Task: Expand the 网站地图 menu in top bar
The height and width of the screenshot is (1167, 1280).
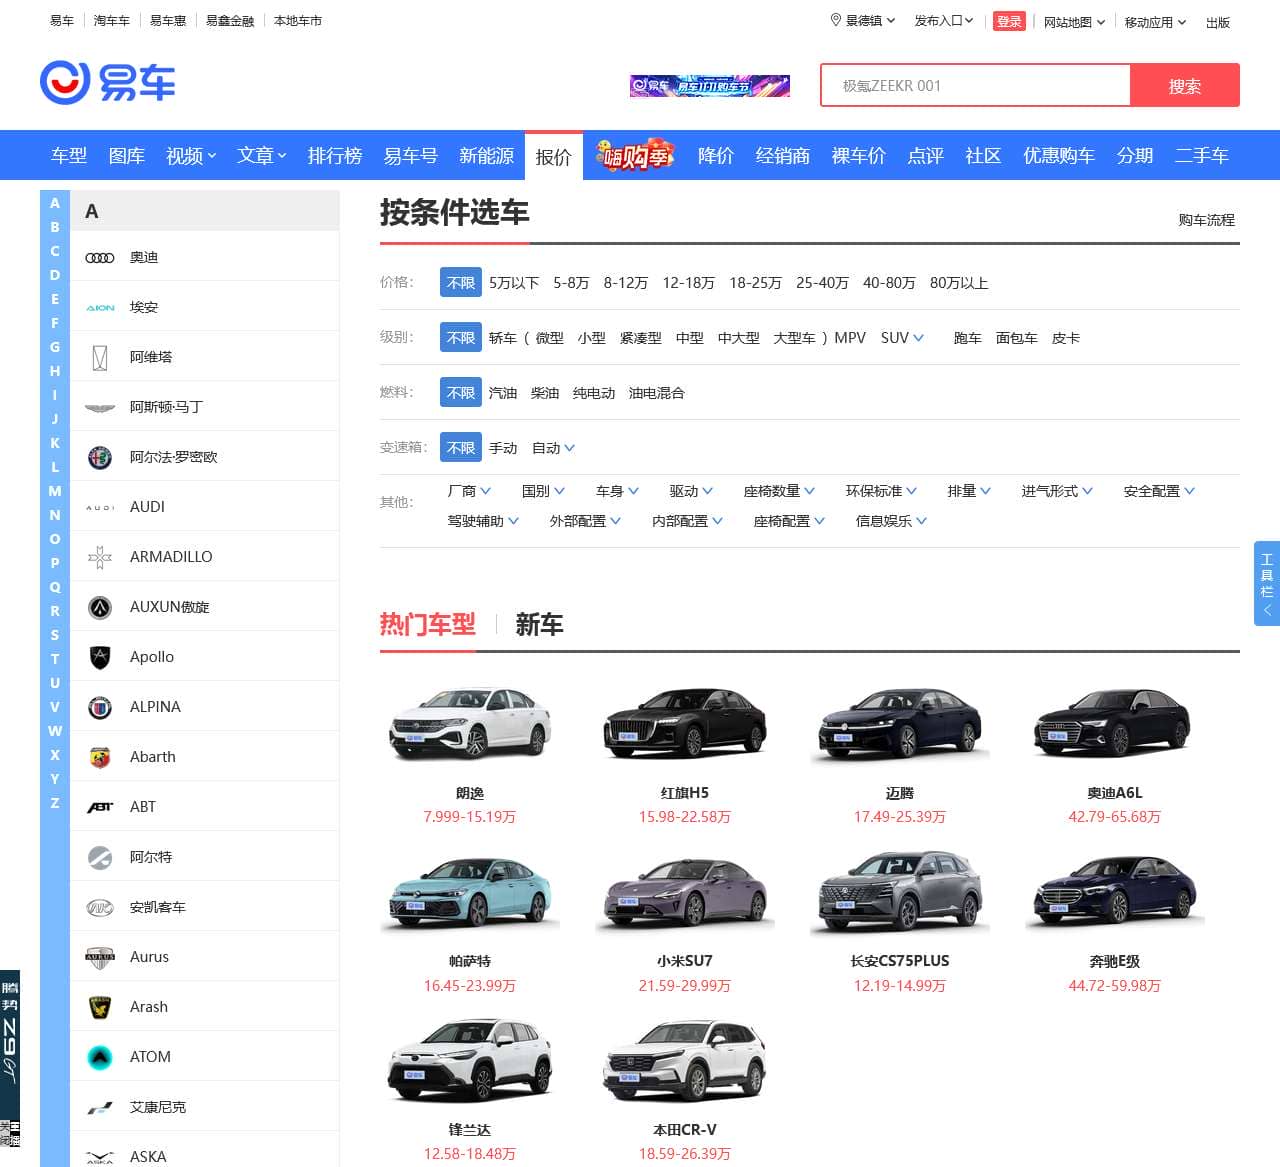Action: coord(1074,22)
